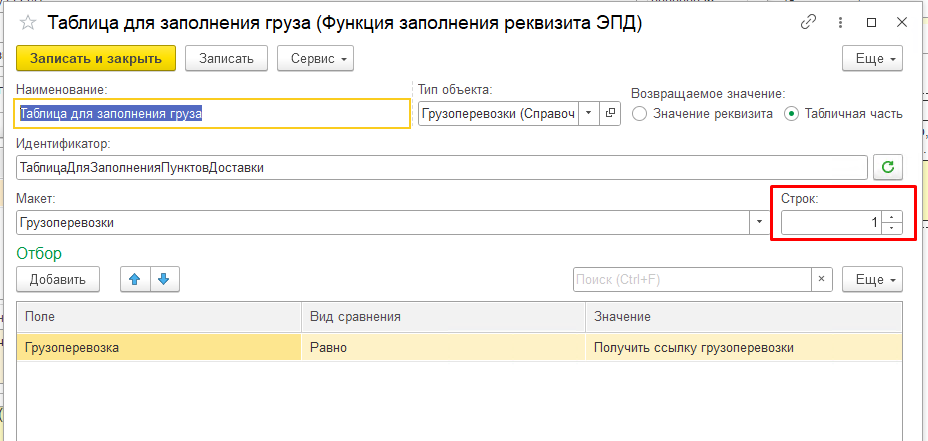Screen dimensions: 928x441
Task: Add this form to favorites with star icon
Action: tap(27, 22)
